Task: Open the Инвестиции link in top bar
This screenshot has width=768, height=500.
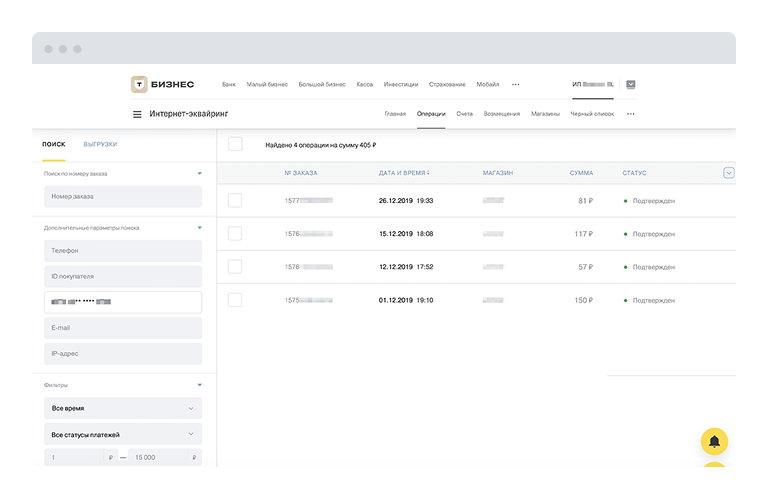Action: (x=400, y=85)
